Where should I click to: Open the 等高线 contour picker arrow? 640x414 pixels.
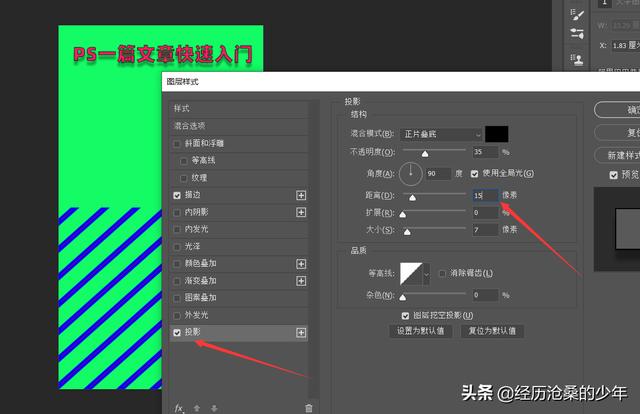427,274
